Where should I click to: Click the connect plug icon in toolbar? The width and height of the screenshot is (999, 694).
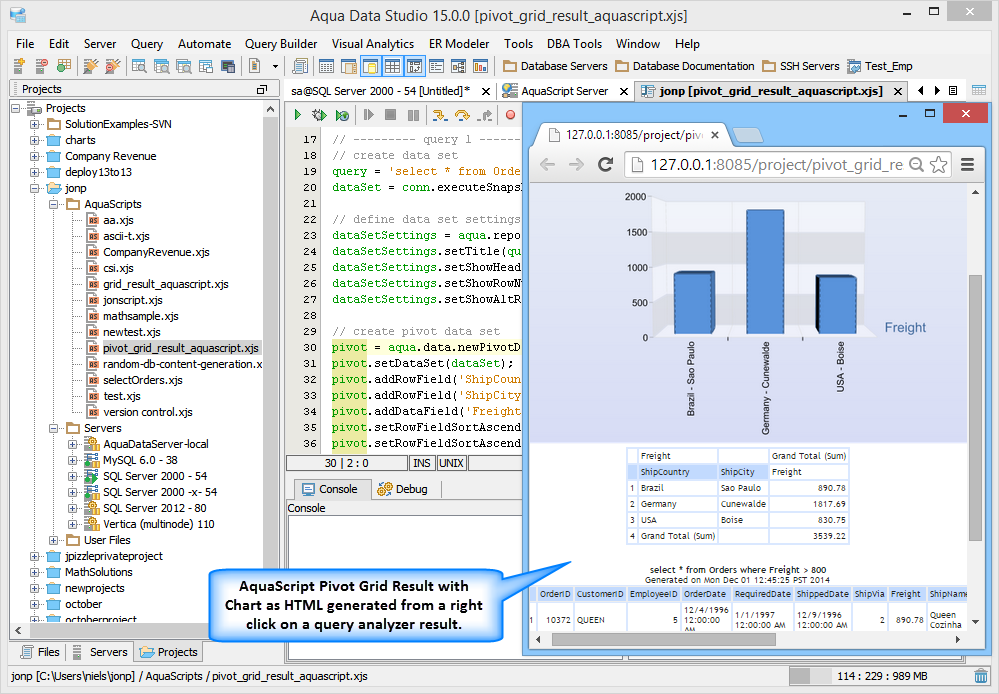90,66
